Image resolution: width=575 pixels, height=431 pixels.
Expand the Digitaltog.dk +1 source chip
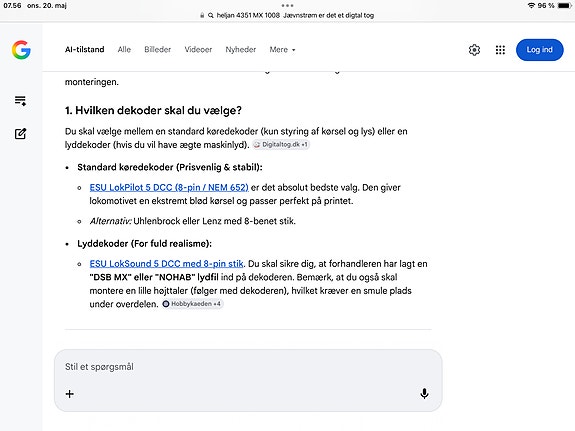click(281, 145)
